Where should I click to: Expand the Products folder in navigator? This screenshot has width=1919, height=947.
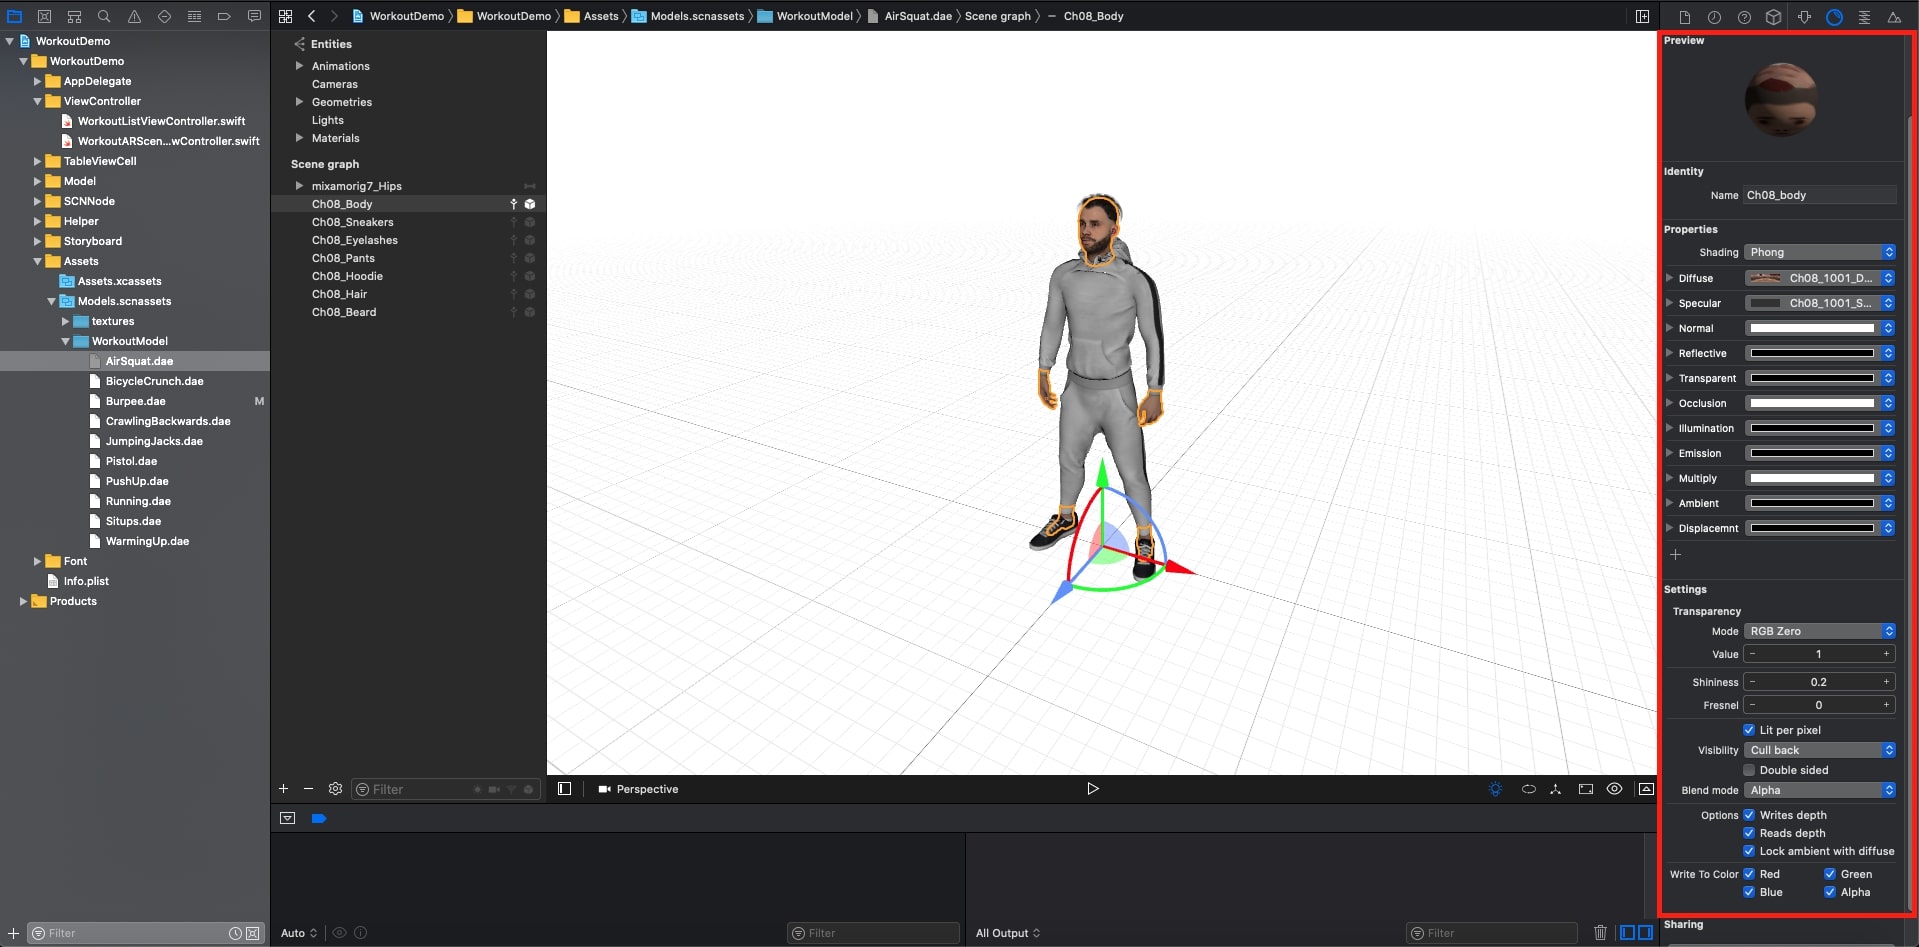tap(23, 601)
